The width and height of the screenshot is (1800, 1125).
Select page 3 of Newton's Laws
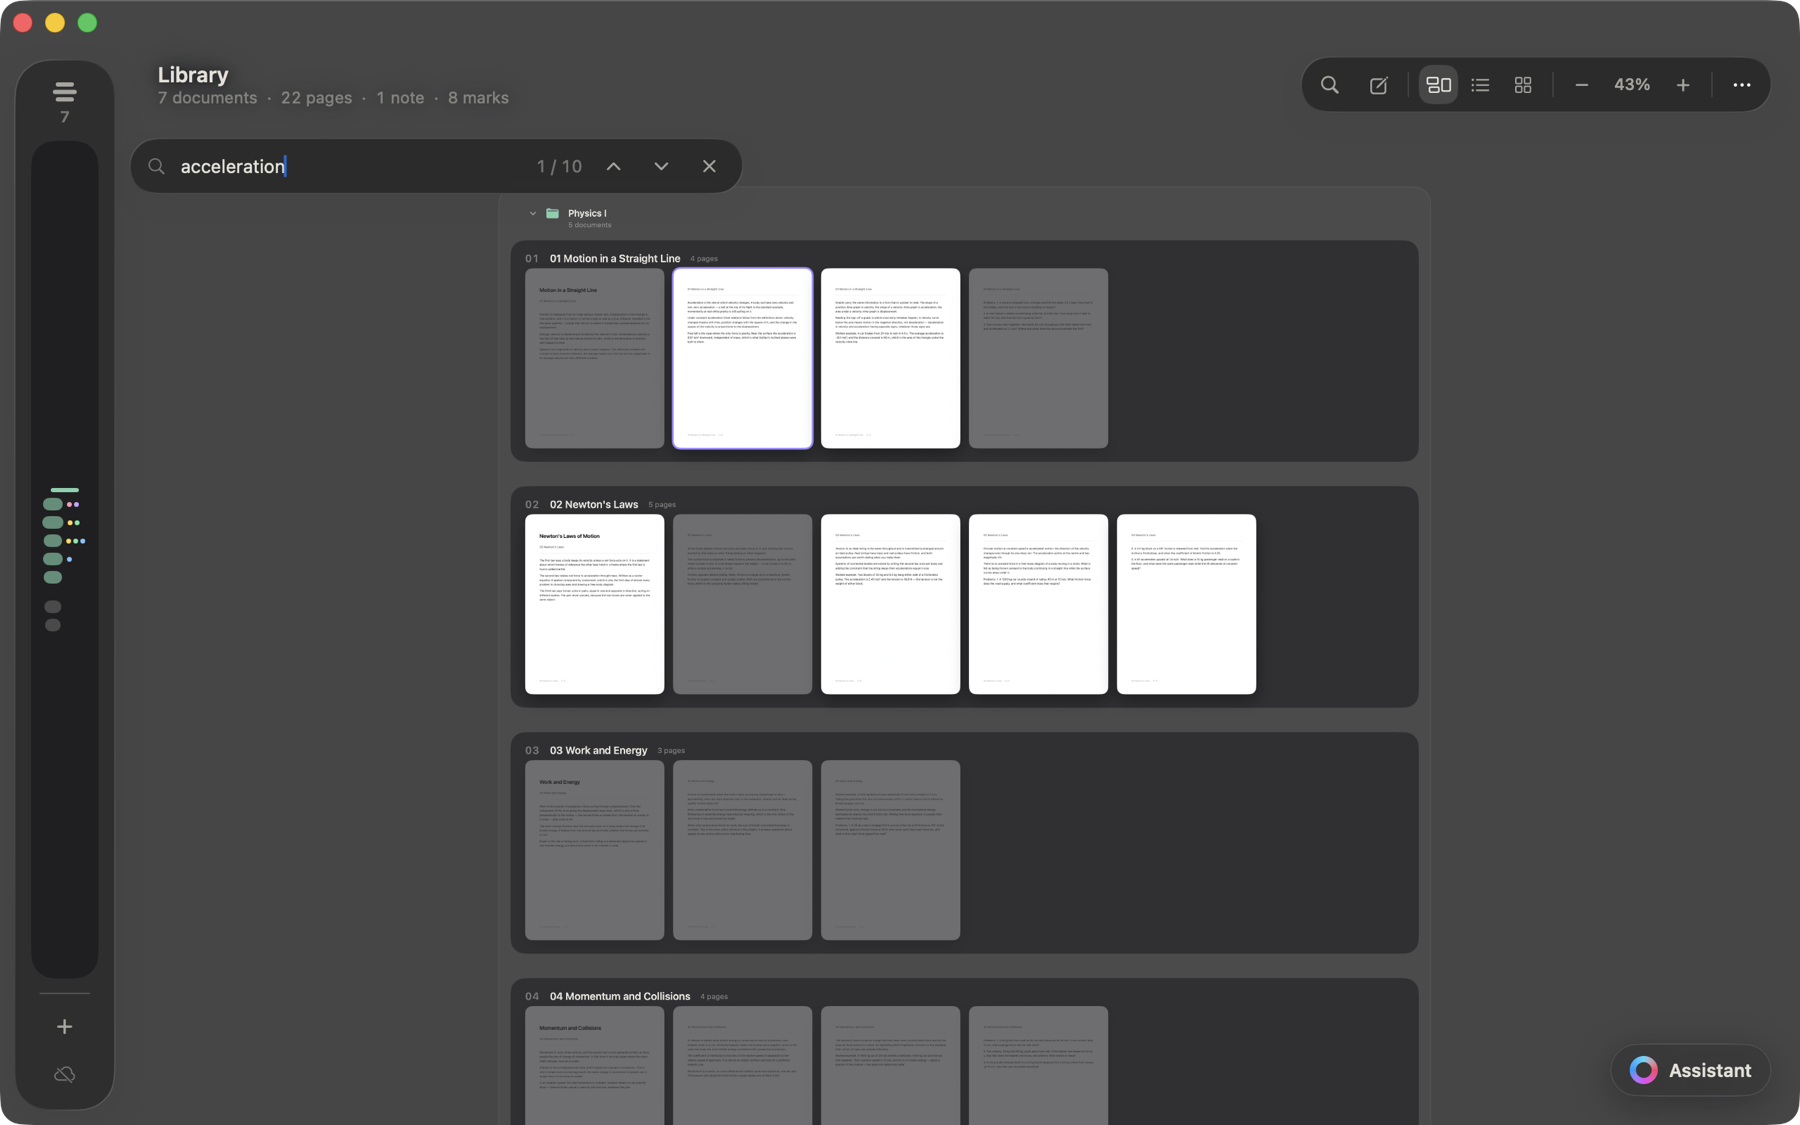(890, 604)
